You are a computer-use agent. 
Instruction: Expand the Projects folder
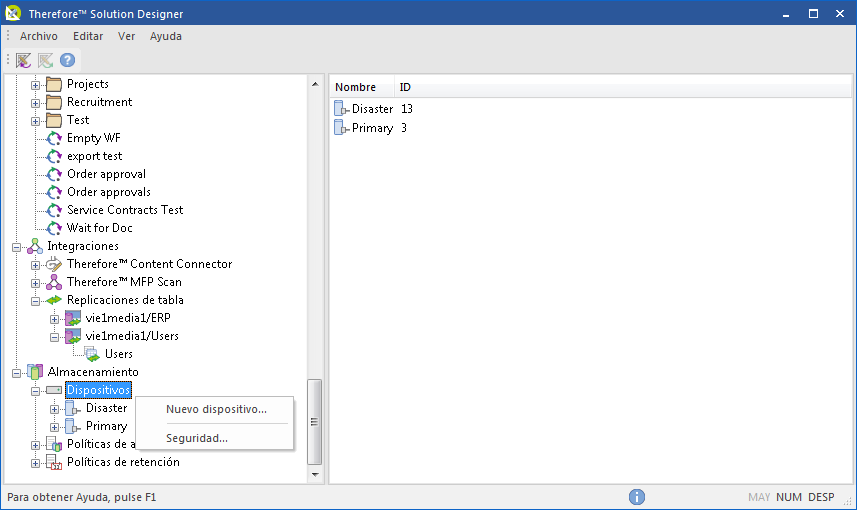pos(36,85)
